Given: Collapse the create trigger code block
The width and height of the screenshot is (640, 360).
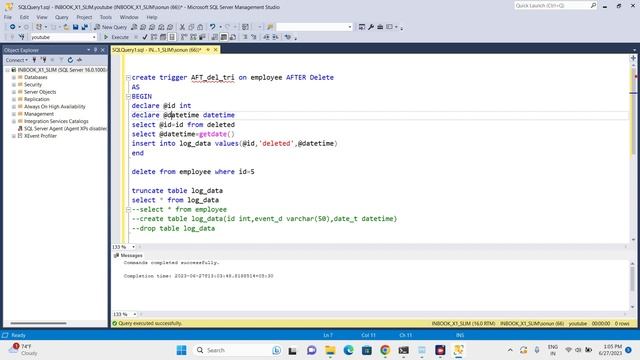Looking at the screenshot, I should [x=128, y=77].
